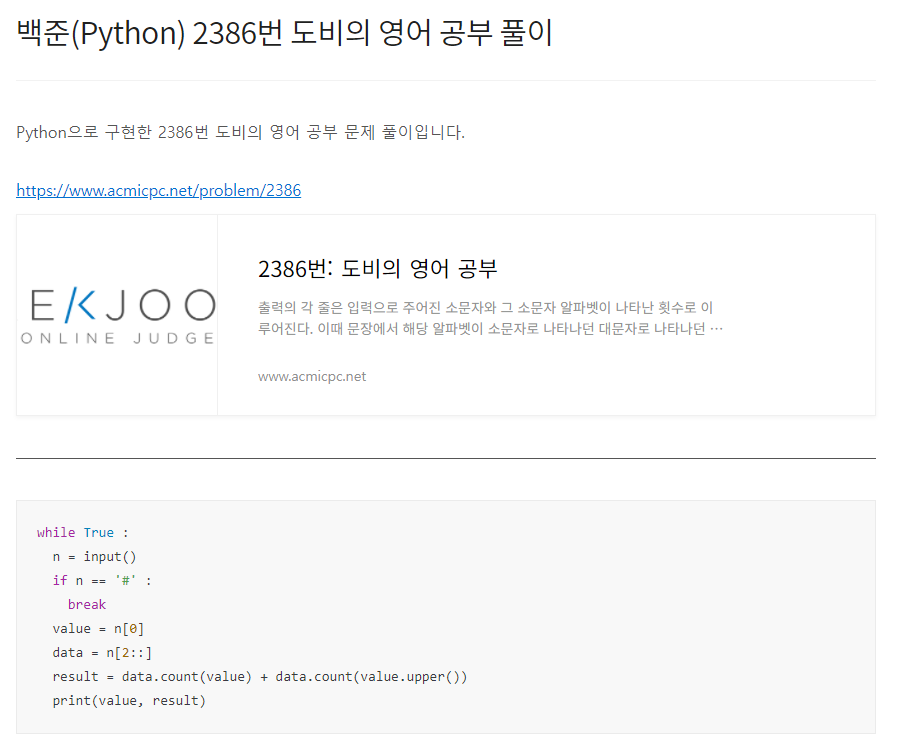Image resolution: width=899 pixels, height=753 pixels.
Task: Click the www.acmicpc.net domain text in the card
Action: [x=312, y=376]
